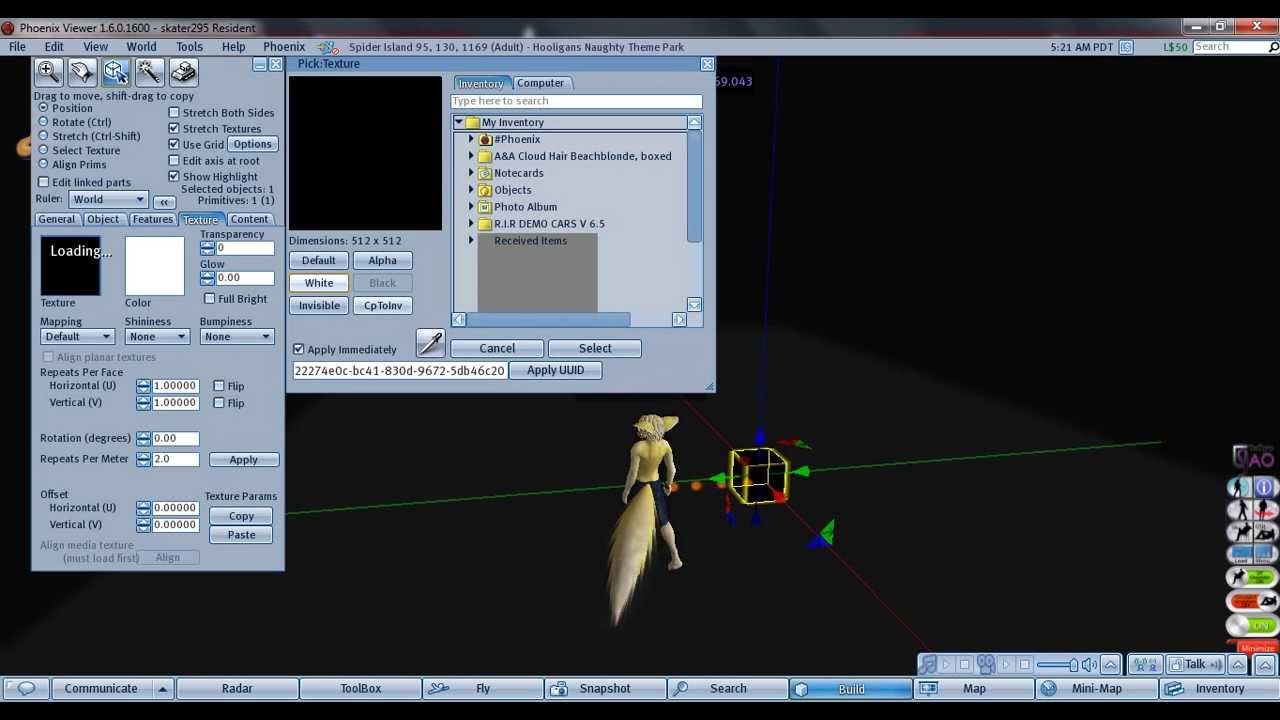Open the Ruler World dropdown
The height and width of the screenshot is (720, 1280).
click(x=108, y=199)
